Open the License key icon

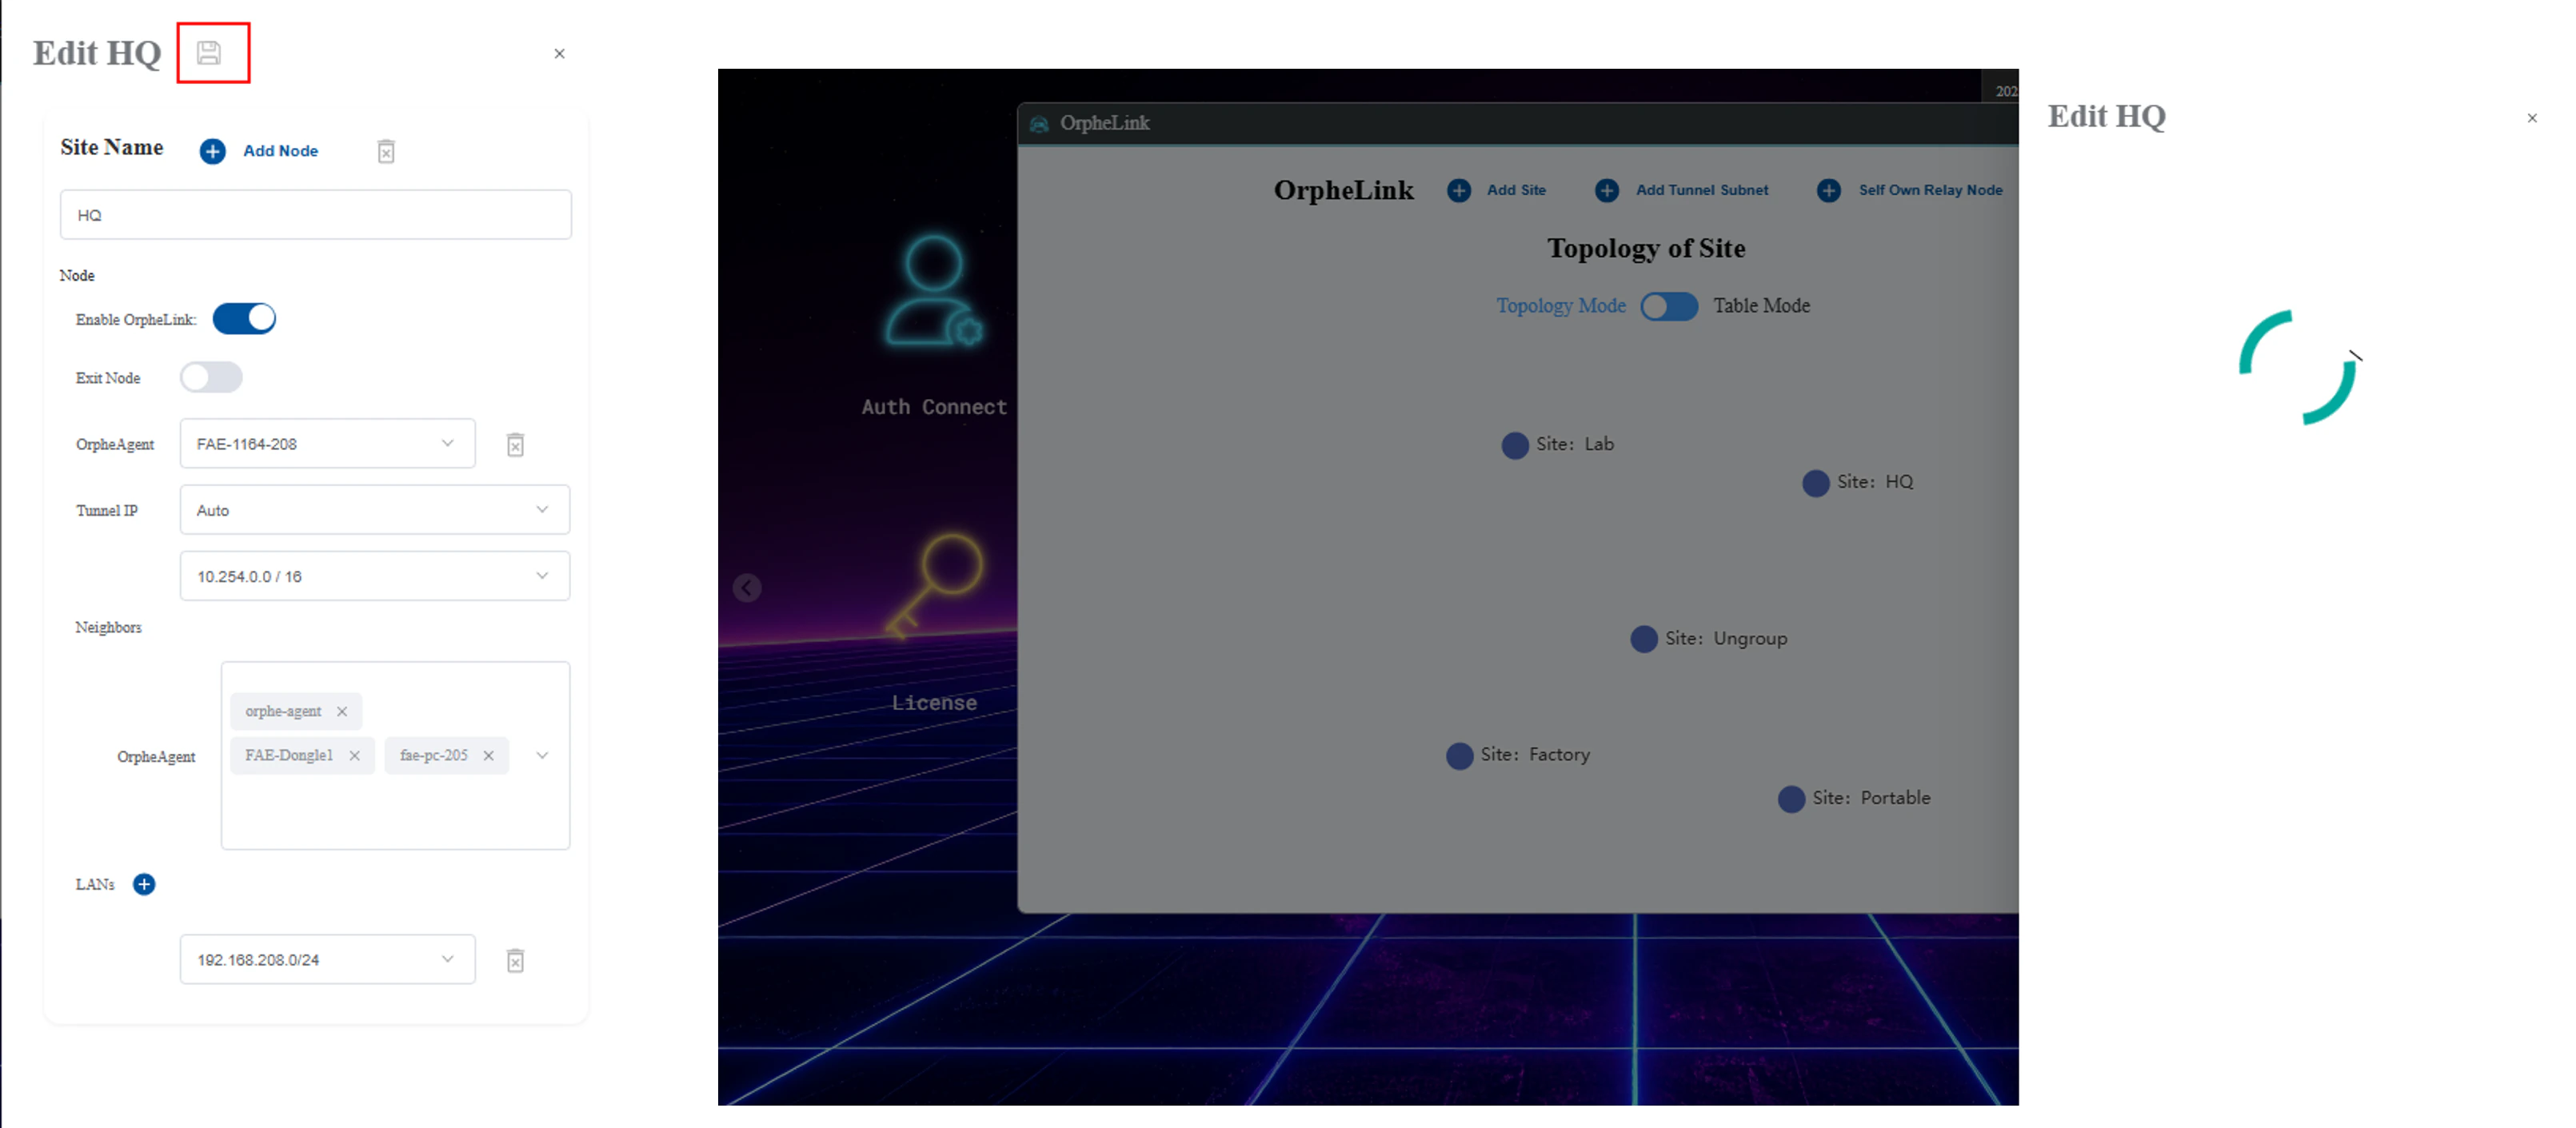coord(935,586)
